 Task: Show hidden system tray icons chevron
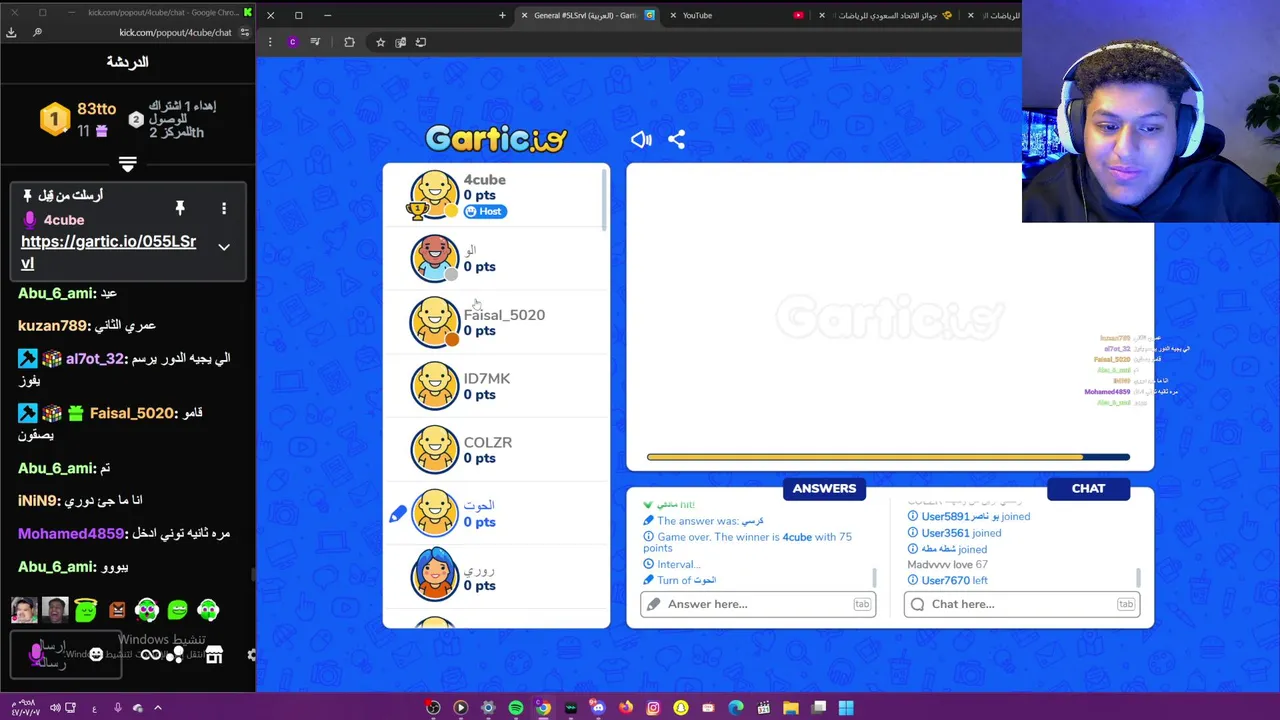(157, 708)
